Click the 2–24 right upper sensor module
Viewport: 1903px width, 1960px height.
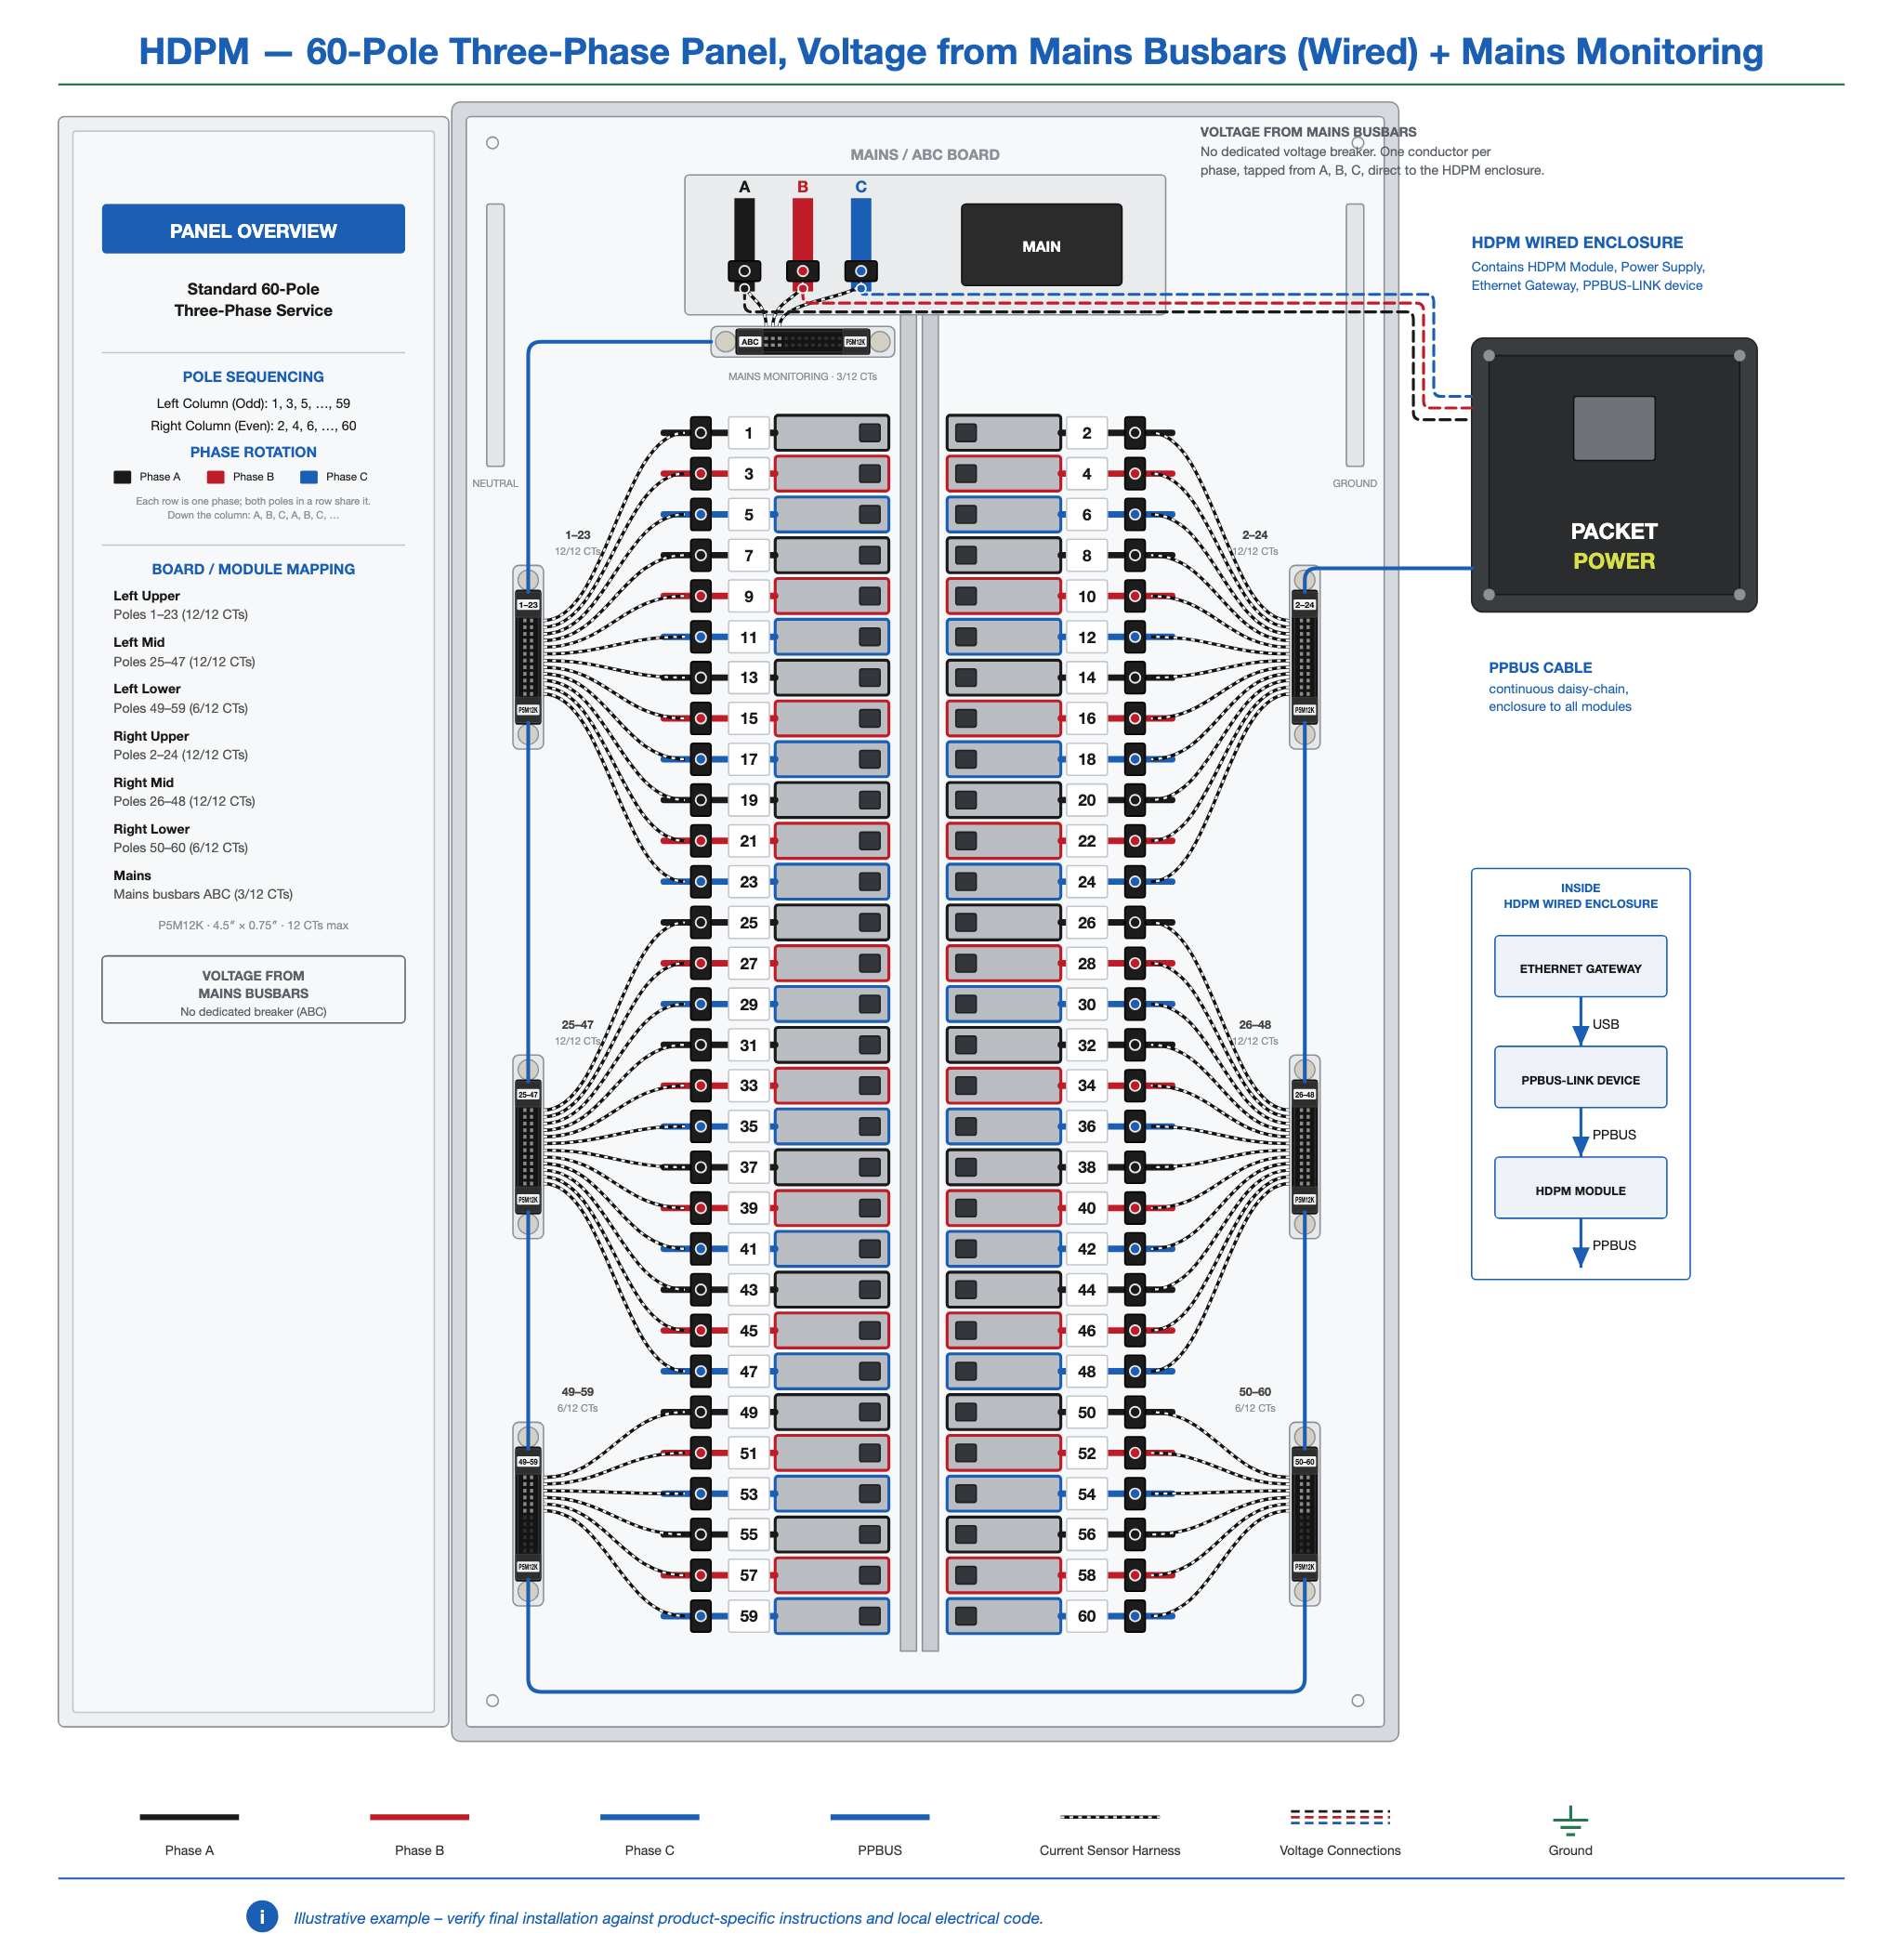coord(1304,657)
